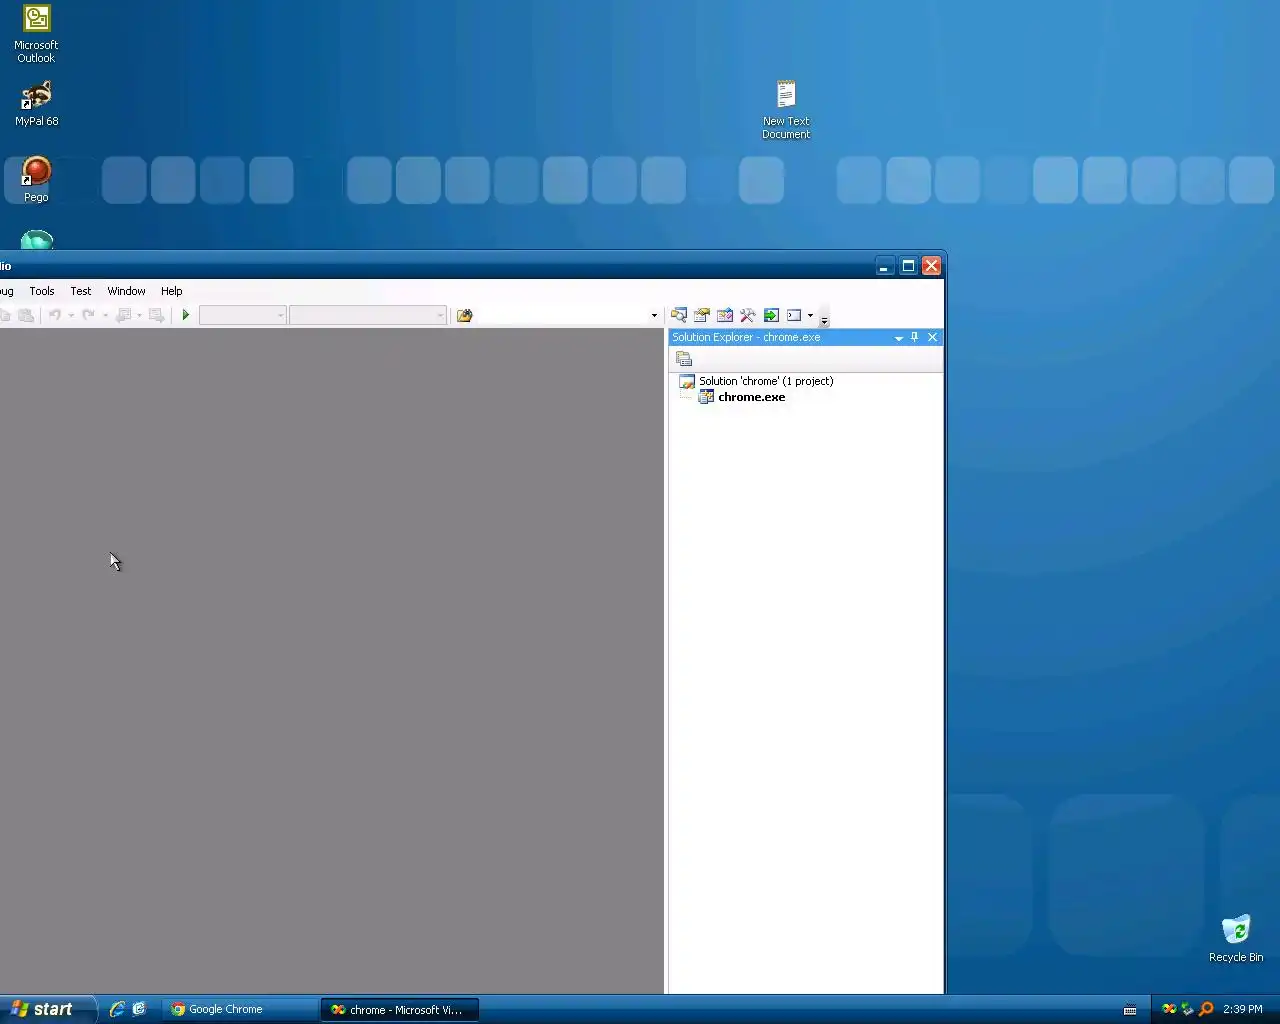Screen dimensions: 1280x1024
Task: Open Solution Explorer from the toolbar icon
Action: pos(679,315)
